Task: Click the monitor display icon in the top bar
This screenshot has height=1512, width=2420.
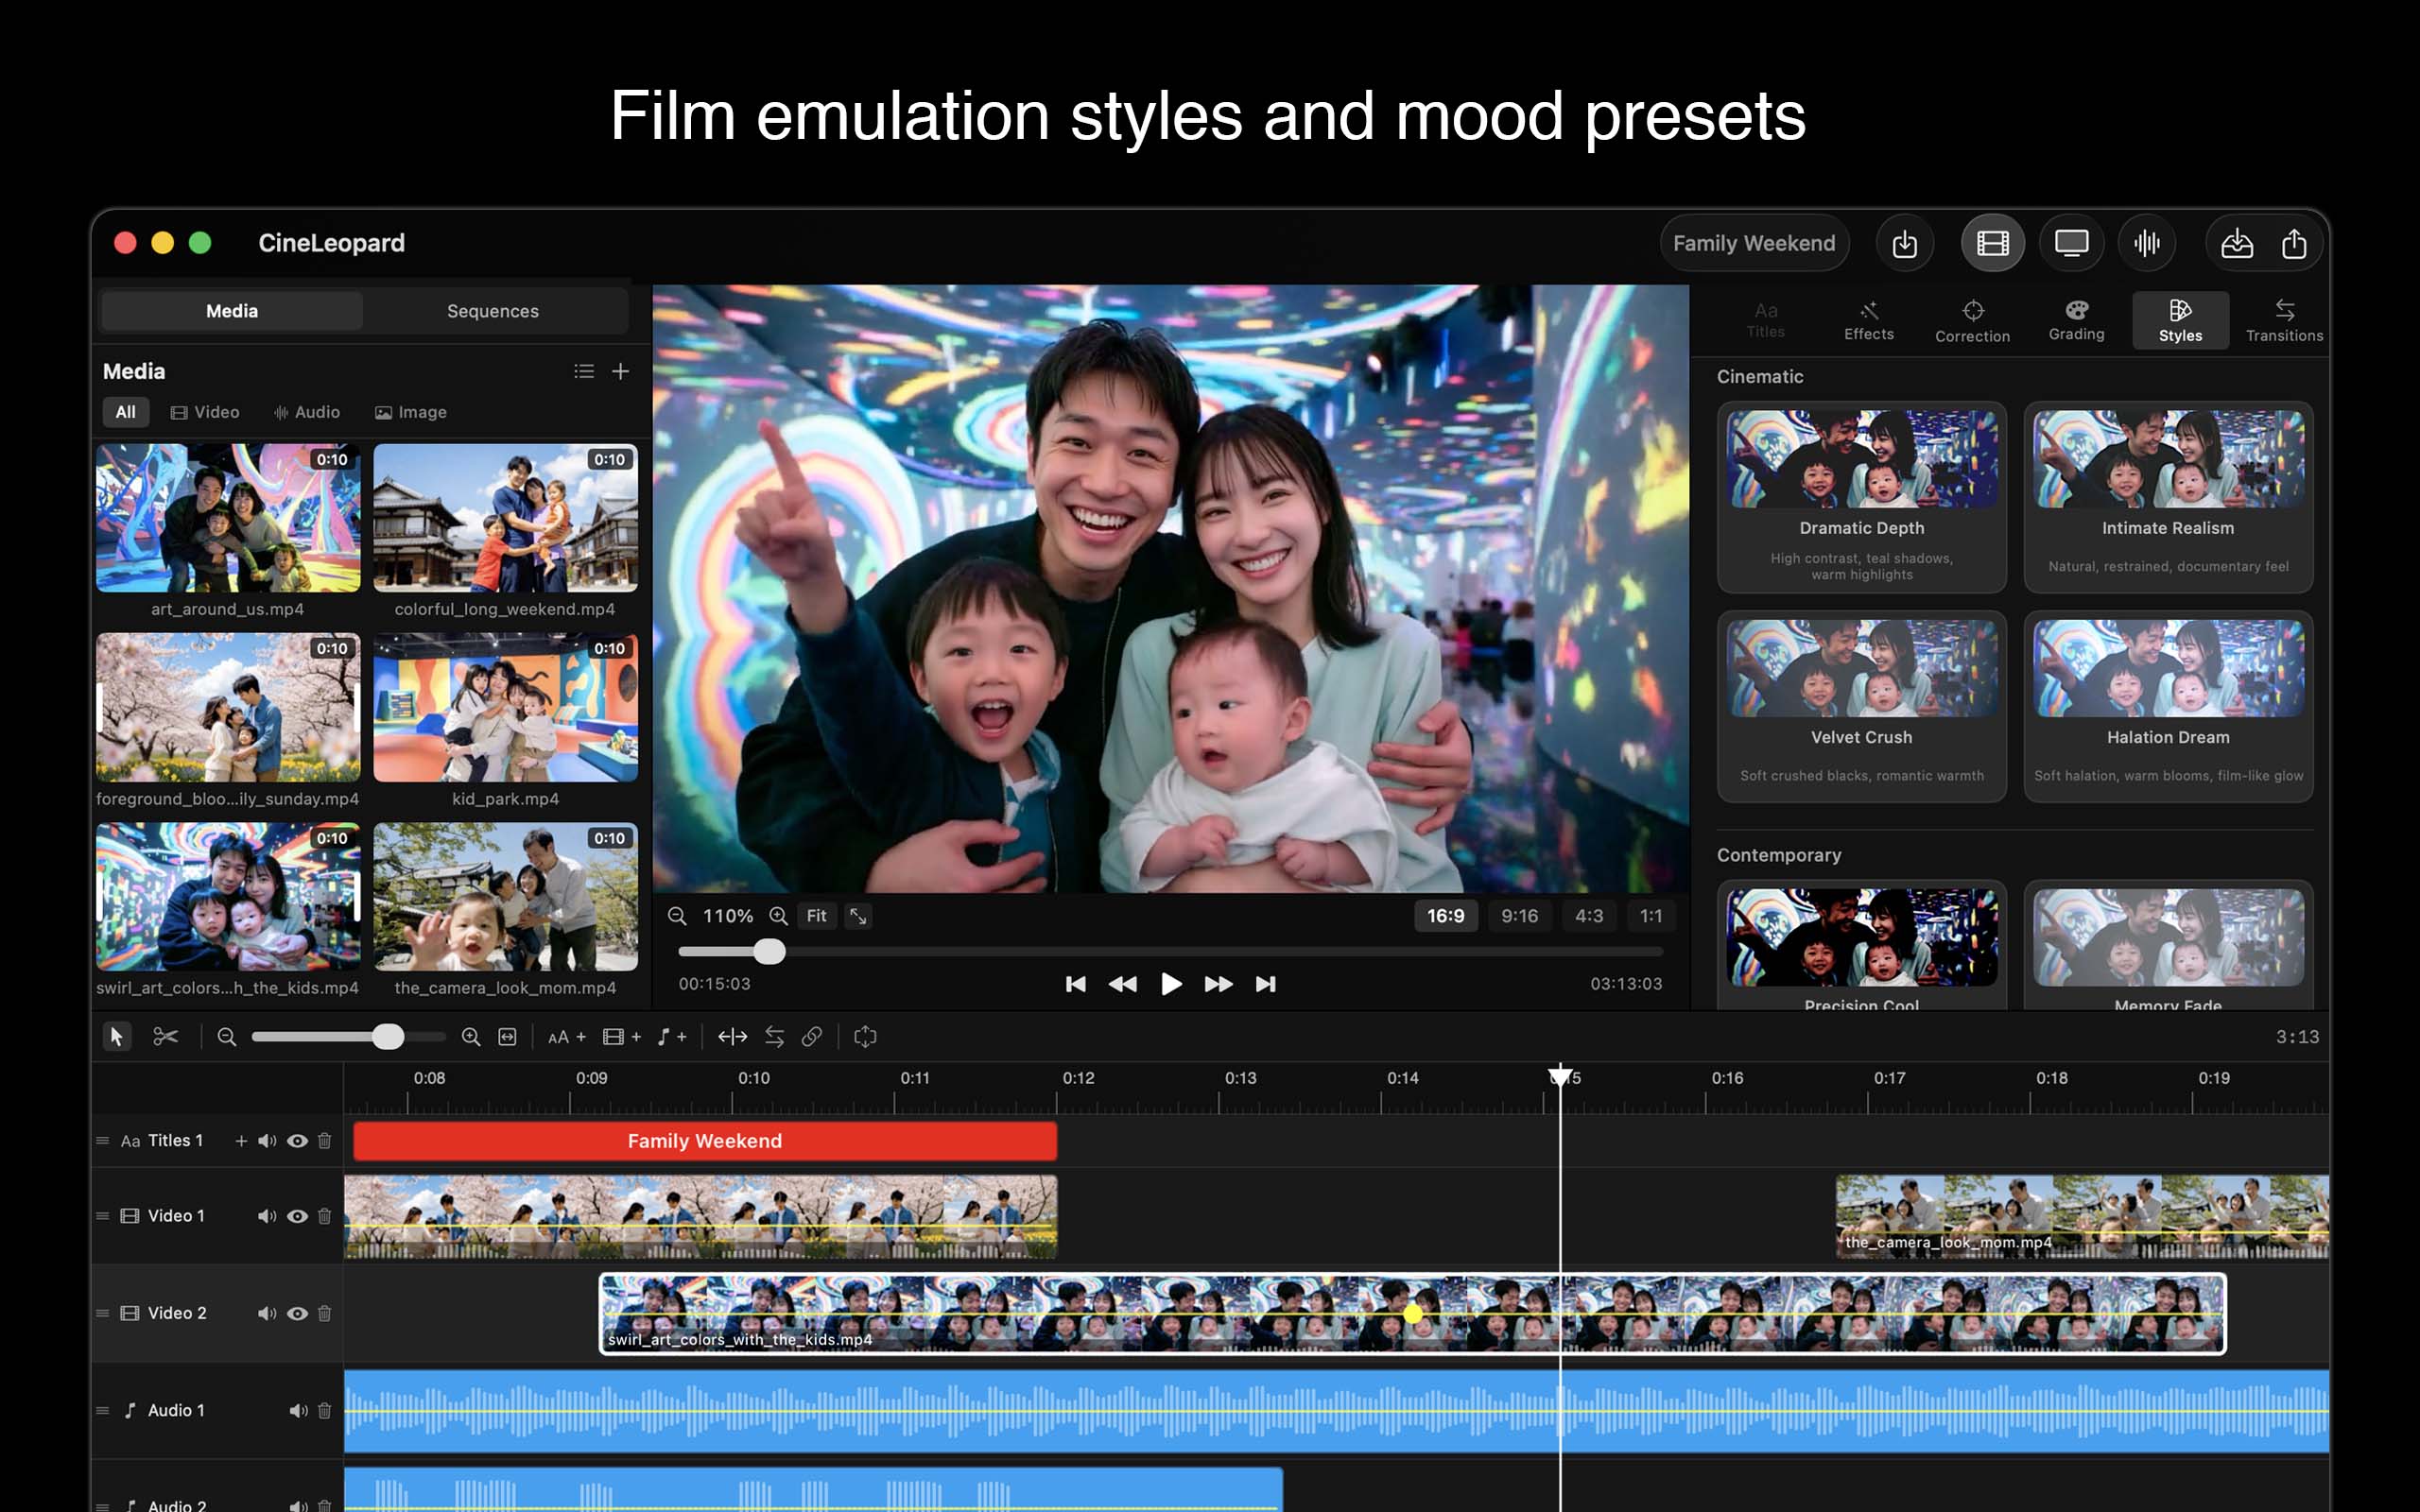Action: tap(2071, 242)
